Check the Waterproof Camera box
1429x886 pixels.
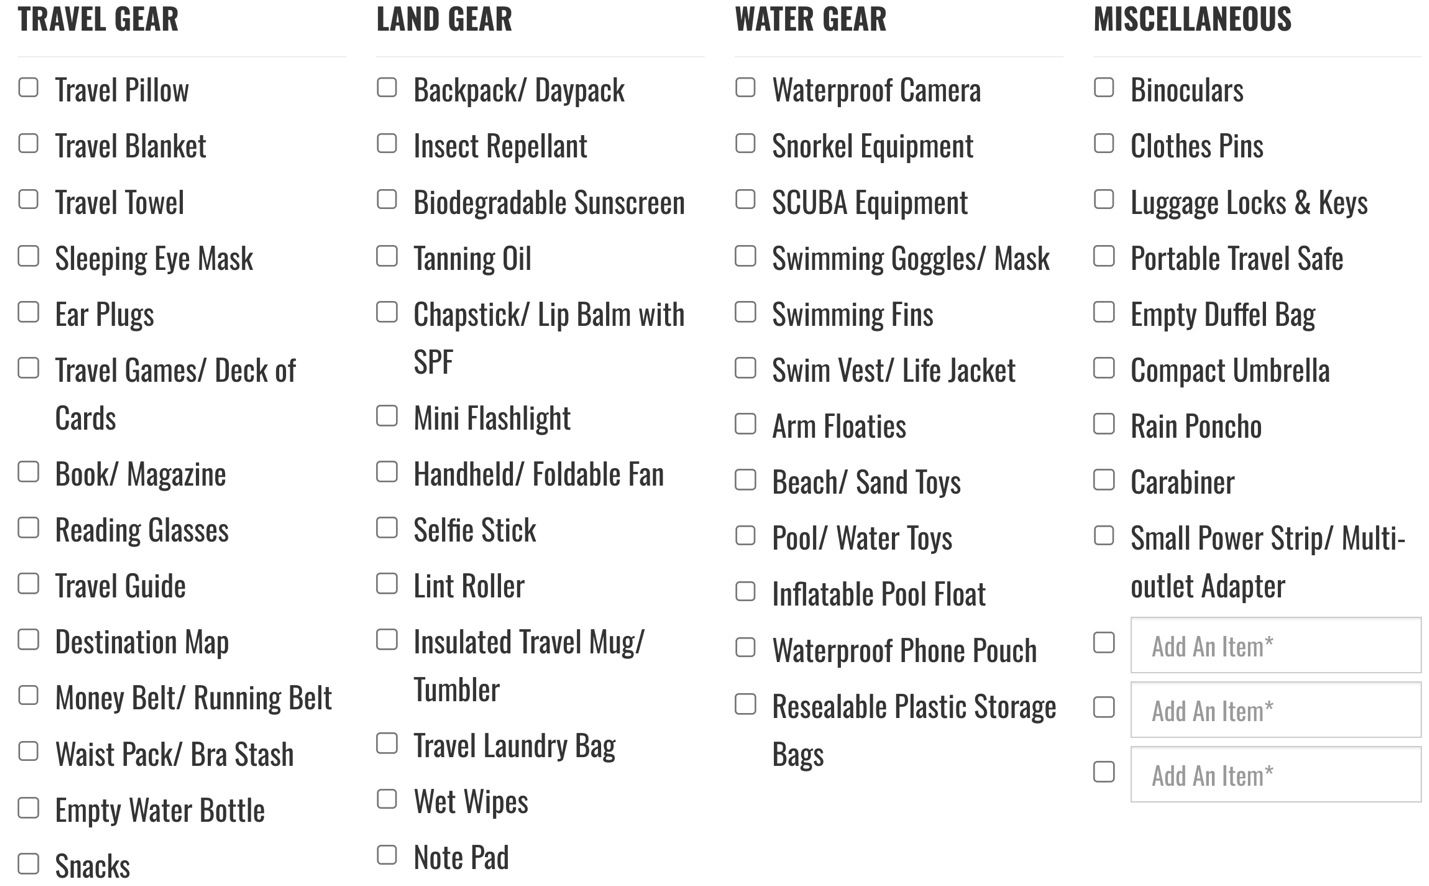point(746,88)
